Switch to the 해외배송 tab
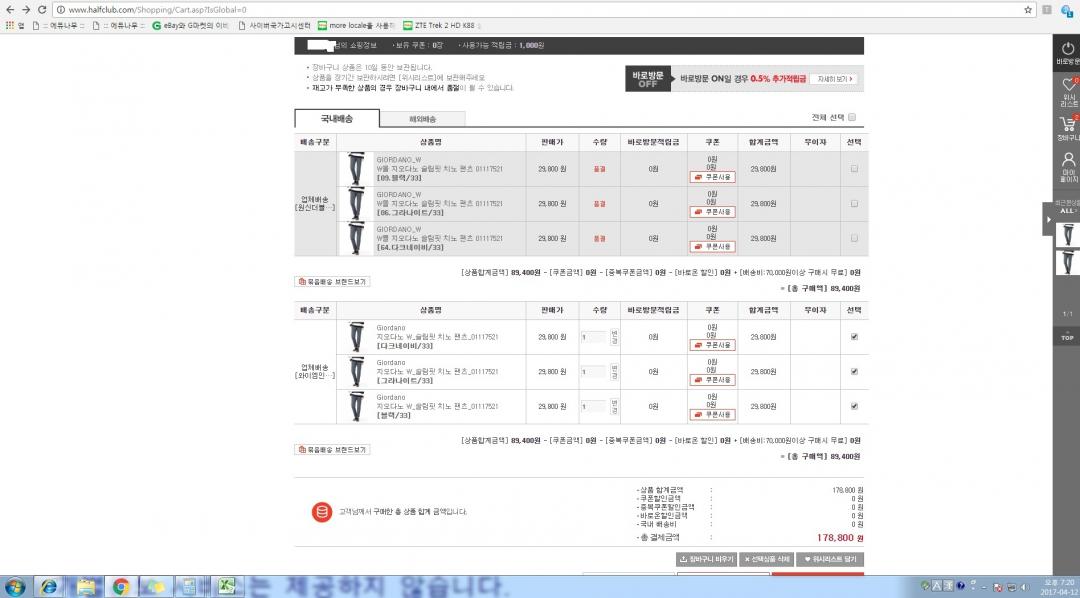Viewport: 1080px width, 598px height. (422, 119)
